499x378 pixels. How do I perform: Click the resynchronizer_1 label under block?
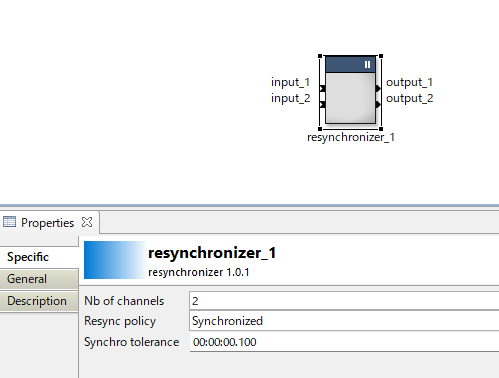pos(351,137)
